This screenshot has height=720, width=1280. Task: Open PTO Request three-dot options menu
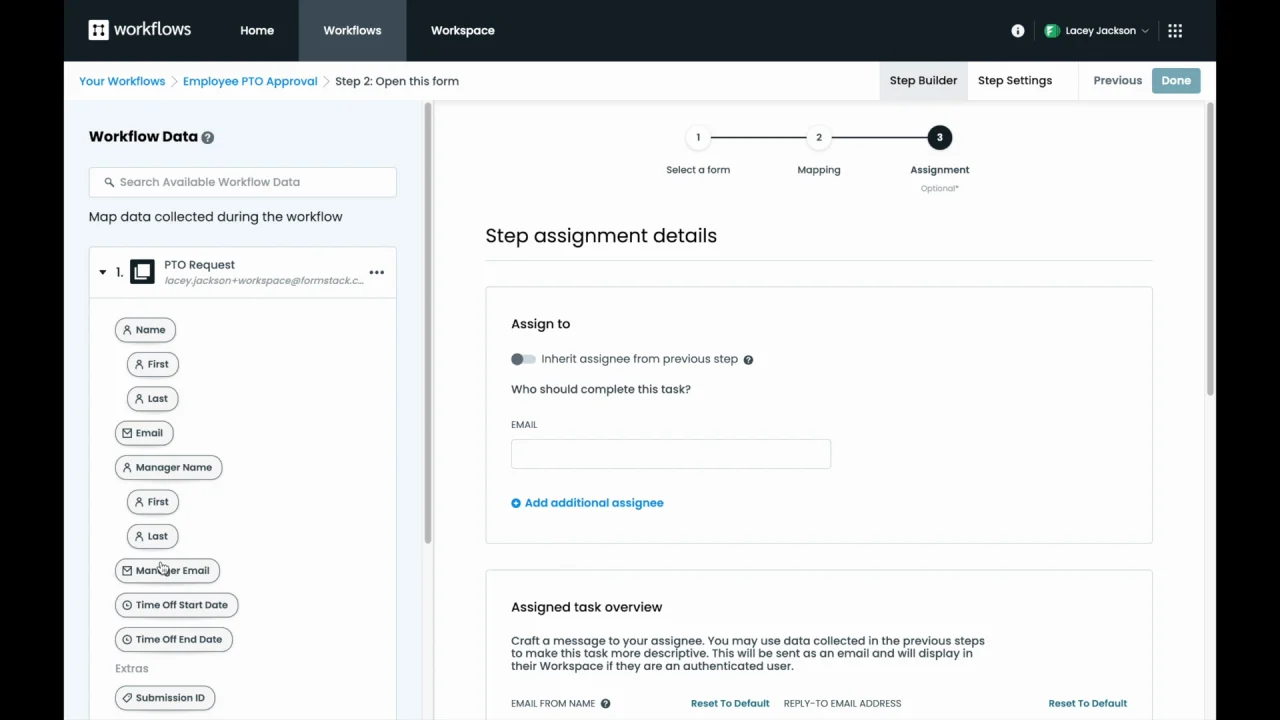[x=376, y=272]
